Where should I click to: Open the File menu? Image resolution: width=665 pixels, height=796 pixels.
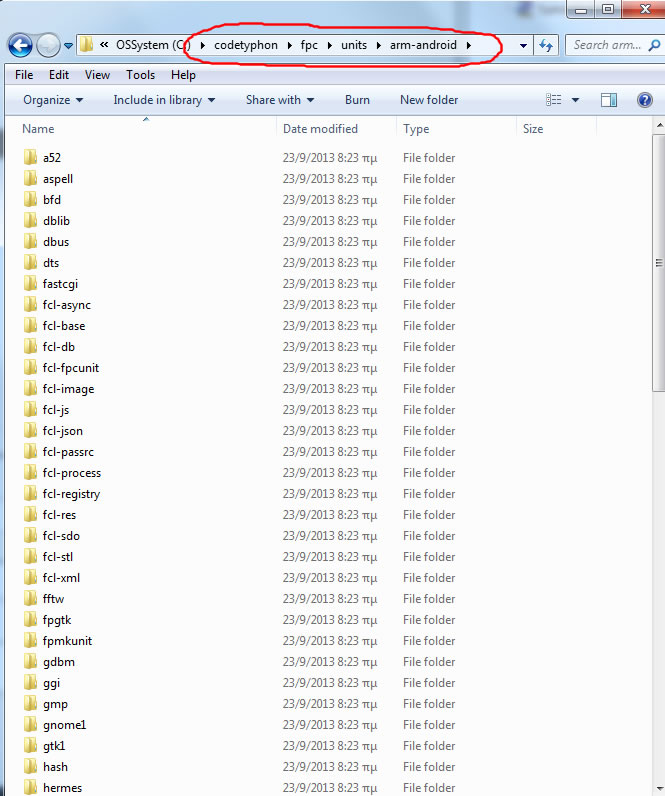(24, 75)
